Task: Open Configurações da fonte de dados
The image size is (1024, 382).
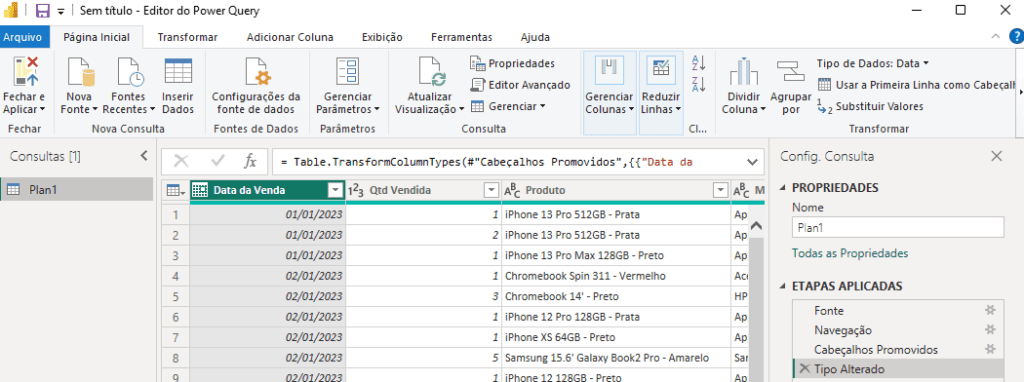Action: 255,86
